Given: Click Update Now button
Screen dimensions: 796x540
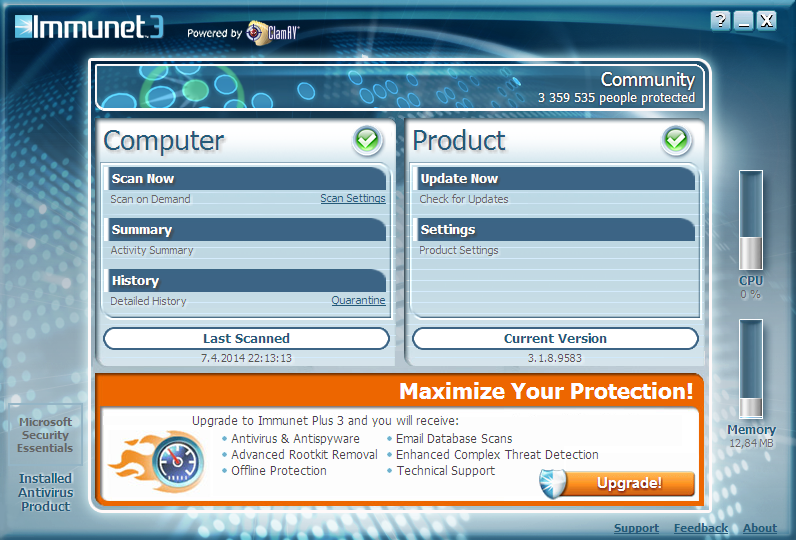Looking at the screenshot, I should pos(555,179).
